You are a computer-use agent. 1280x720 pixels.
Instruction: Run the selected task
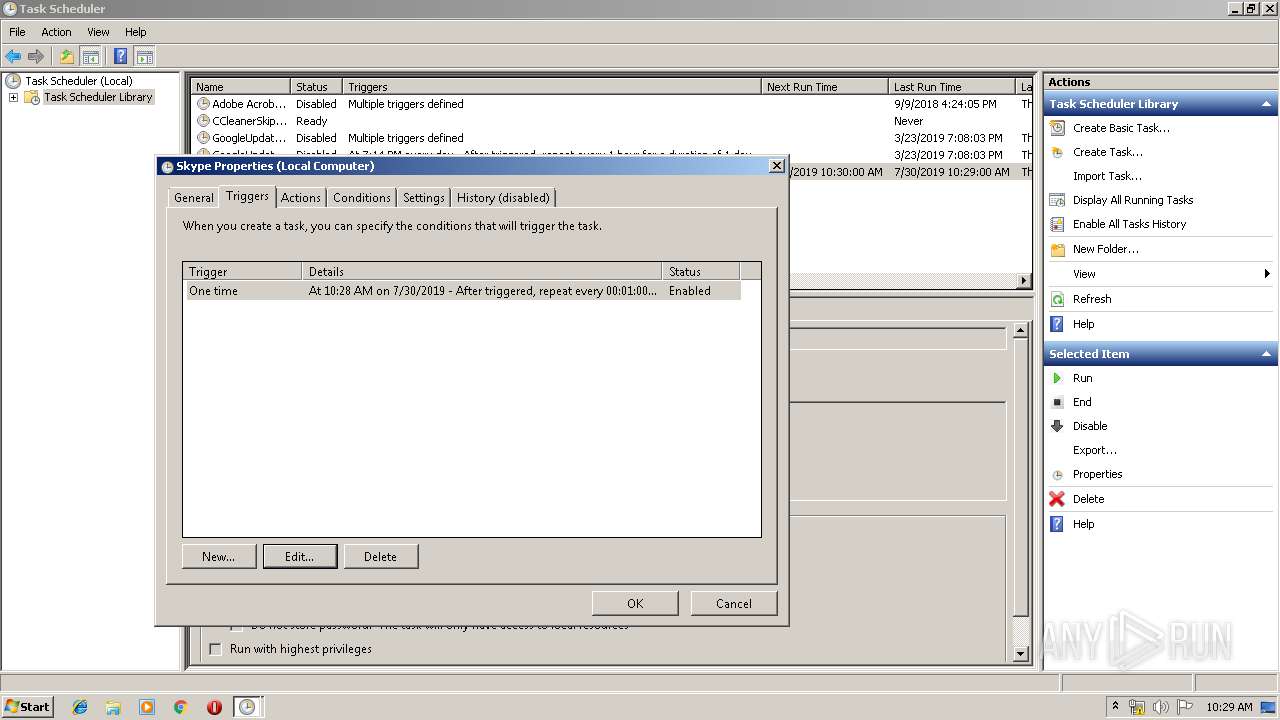coord(1082,378)
